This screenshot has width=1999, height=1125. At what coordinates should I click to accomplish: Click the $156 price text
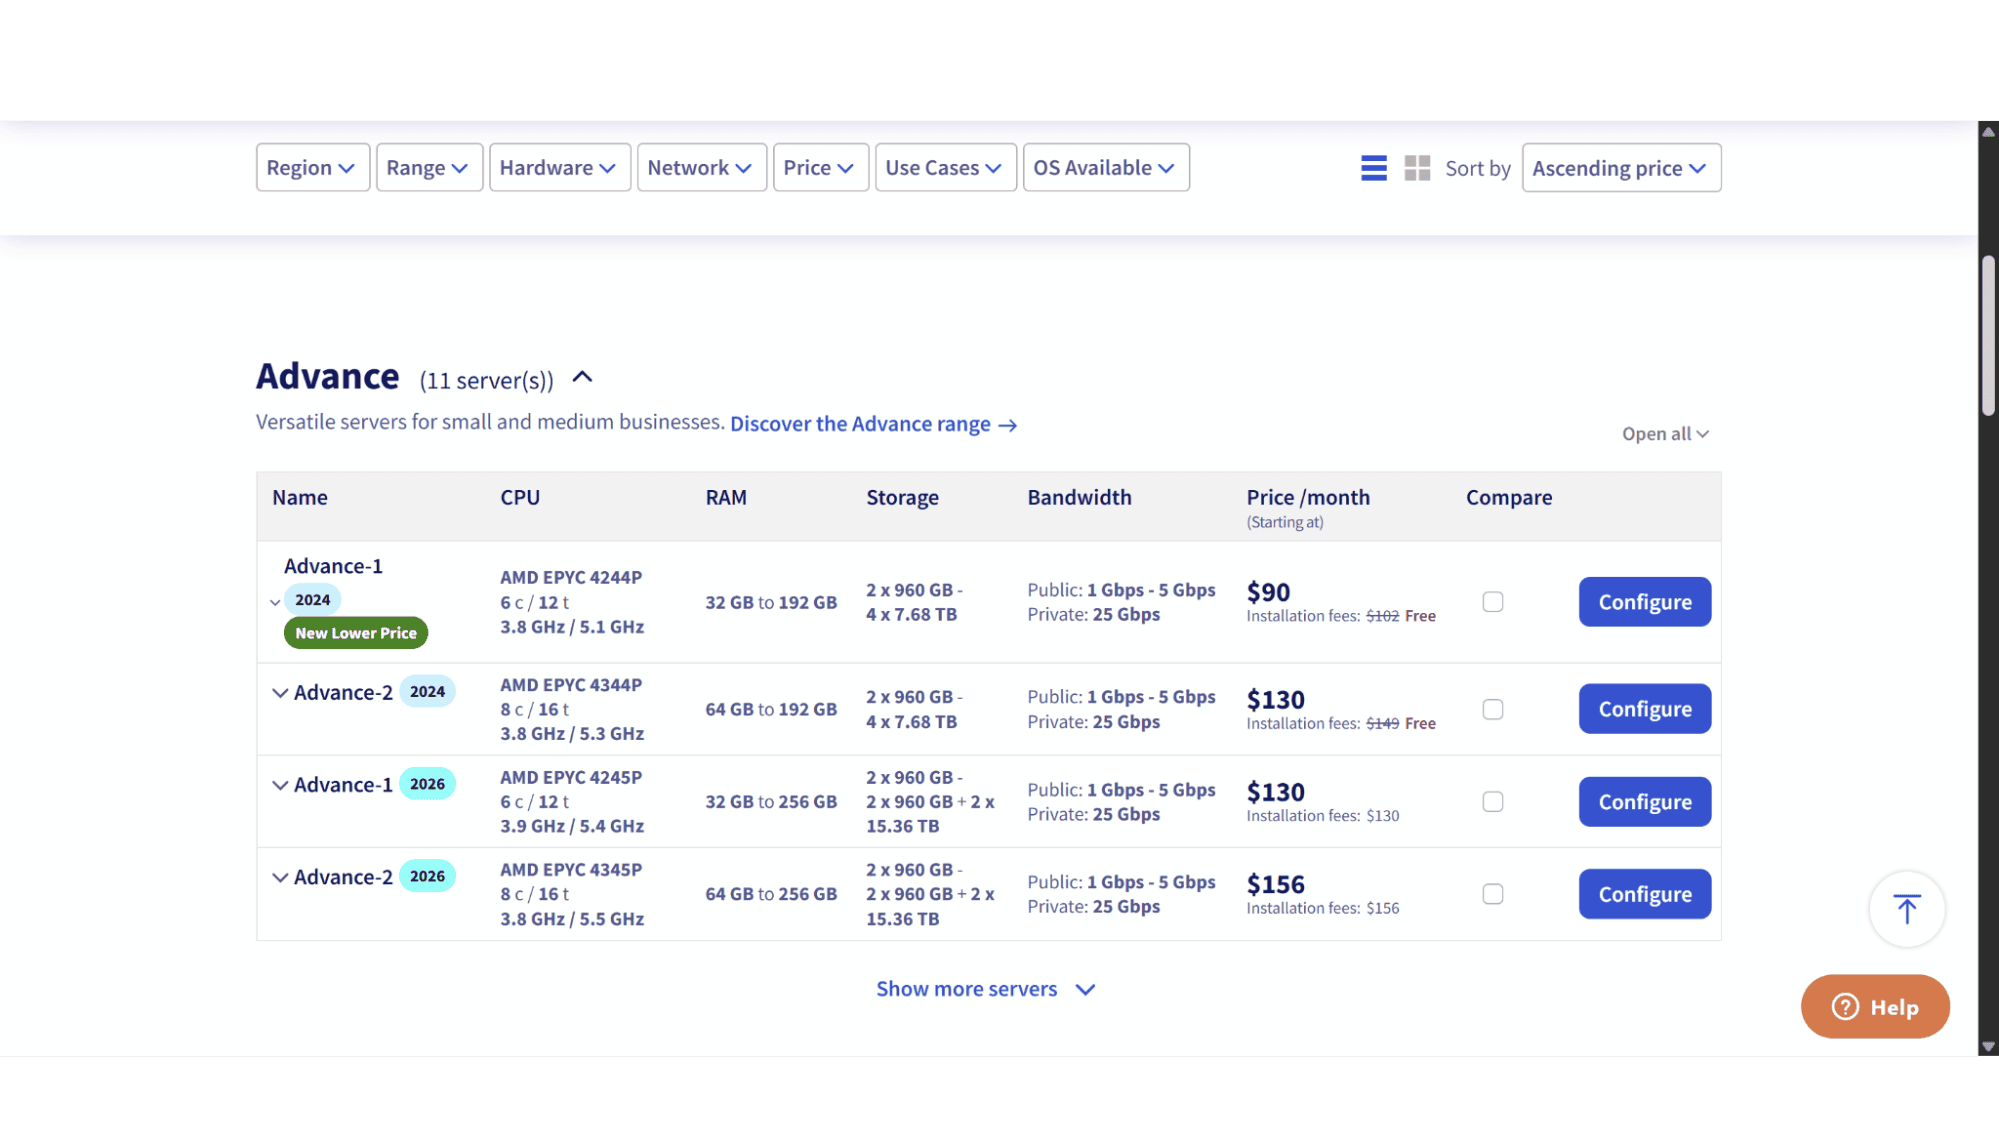click(x=1275, y=884)
